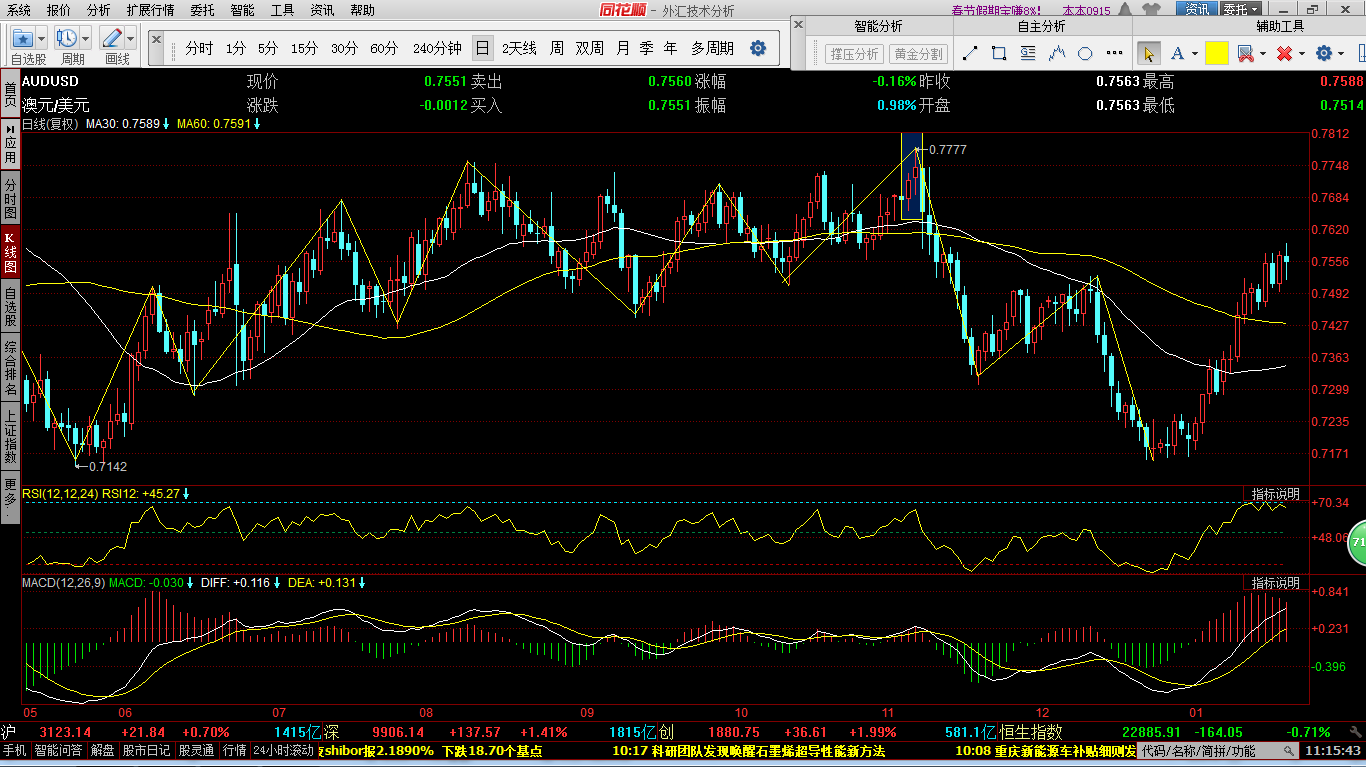Open period toolbar settings gear
Viewport: 1366px width, 767px height.
(x=758, y=48)
